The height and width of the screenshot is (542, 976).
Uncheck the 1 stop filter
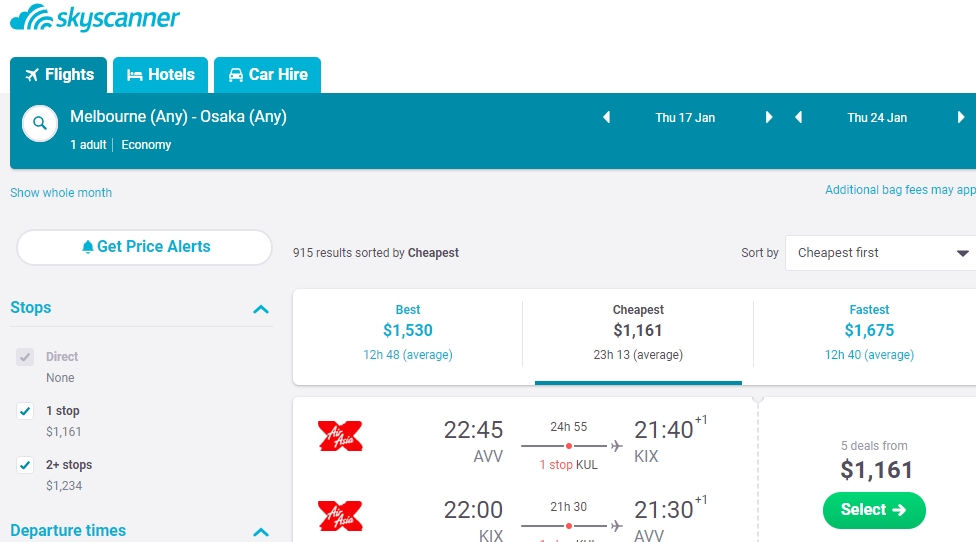[25, 411]
